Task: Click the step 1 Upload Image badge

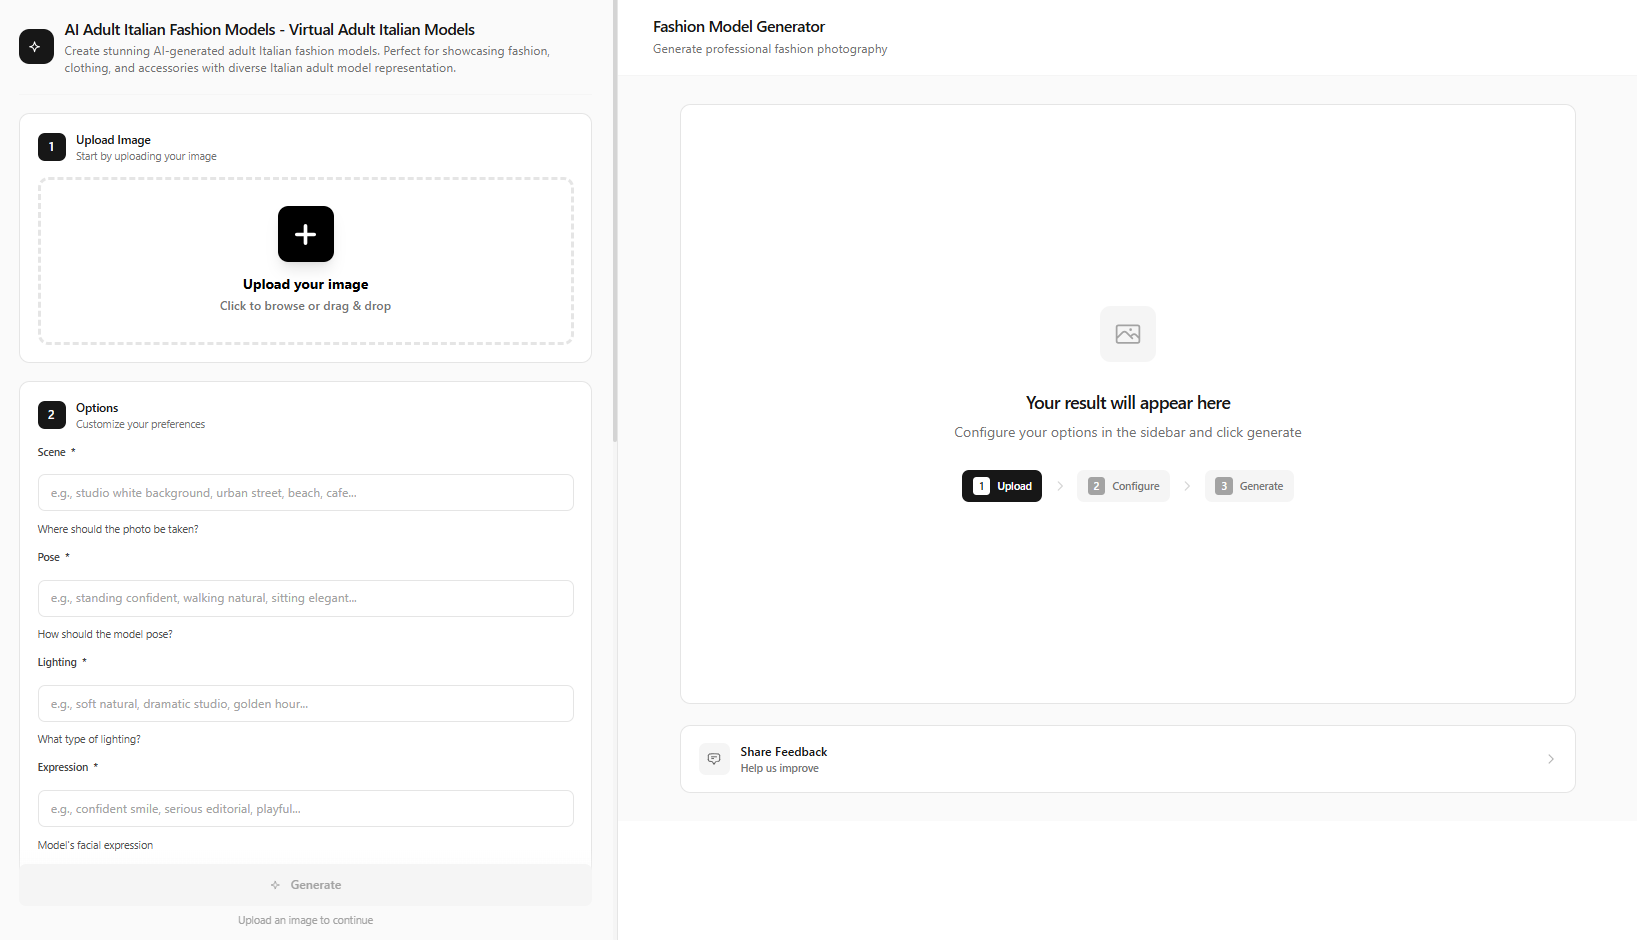Action: coord(52,147)
